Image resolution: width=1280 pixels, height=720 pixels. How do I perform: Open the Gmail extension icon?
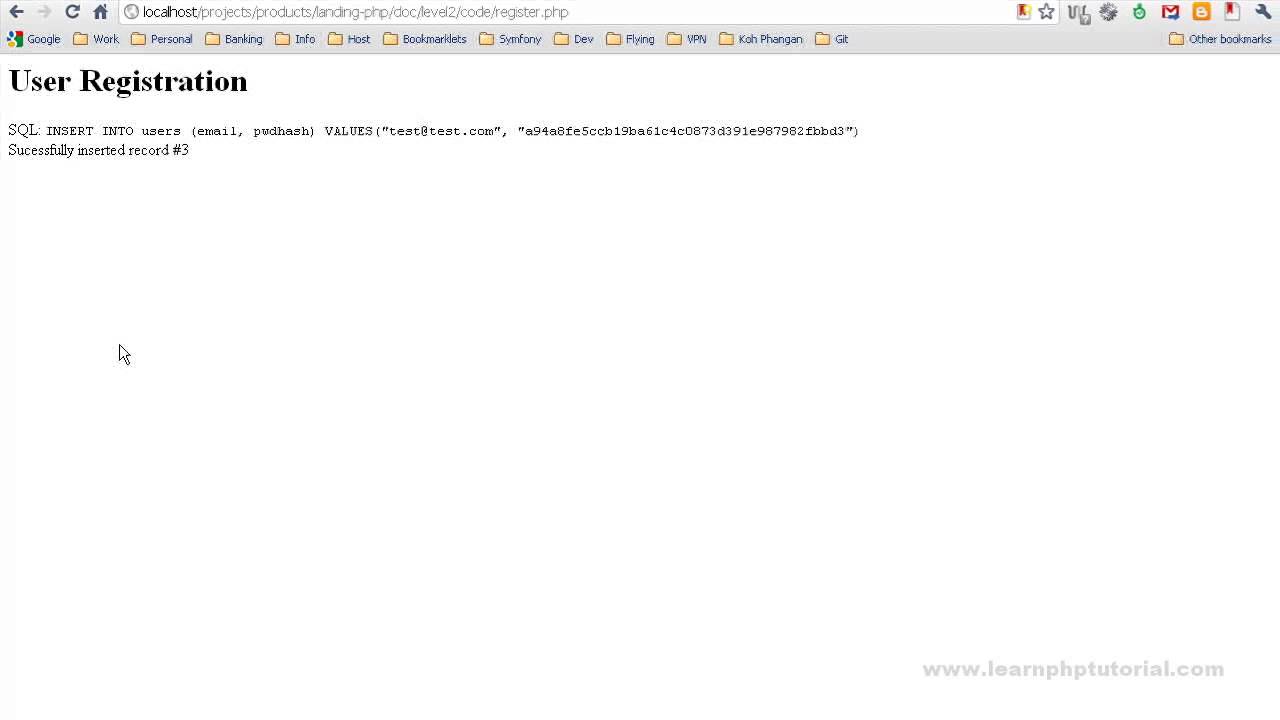[1170, 12]
